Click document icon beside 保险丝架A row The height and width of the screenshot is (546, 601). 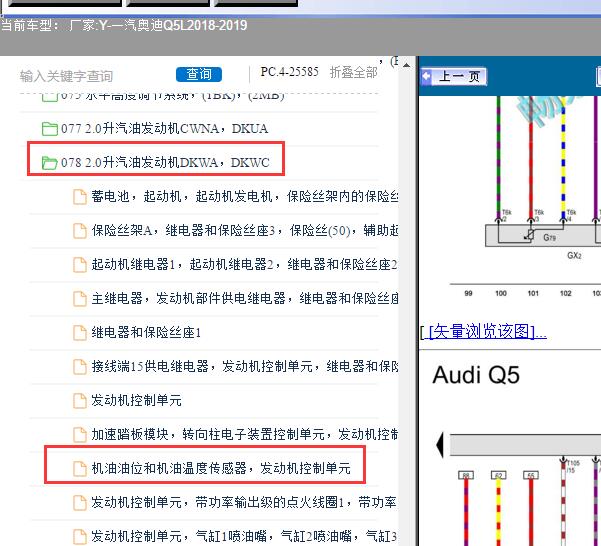pos(80,231)
